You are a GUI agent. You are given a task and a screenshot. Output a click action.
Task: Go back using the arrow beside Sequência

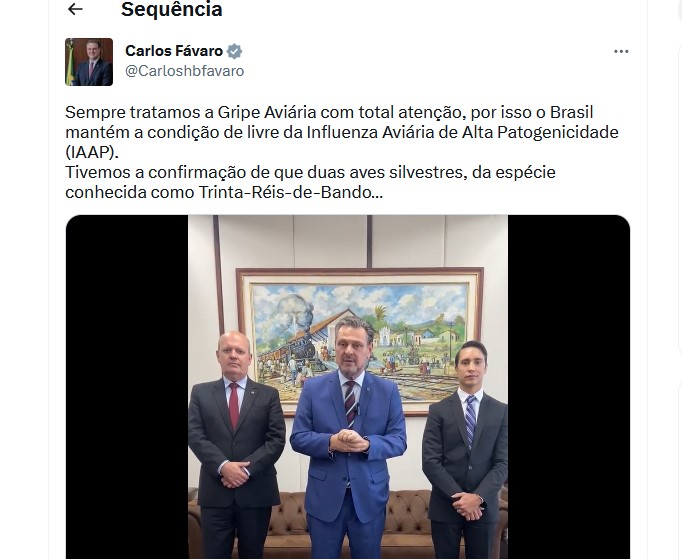point(75,9)
